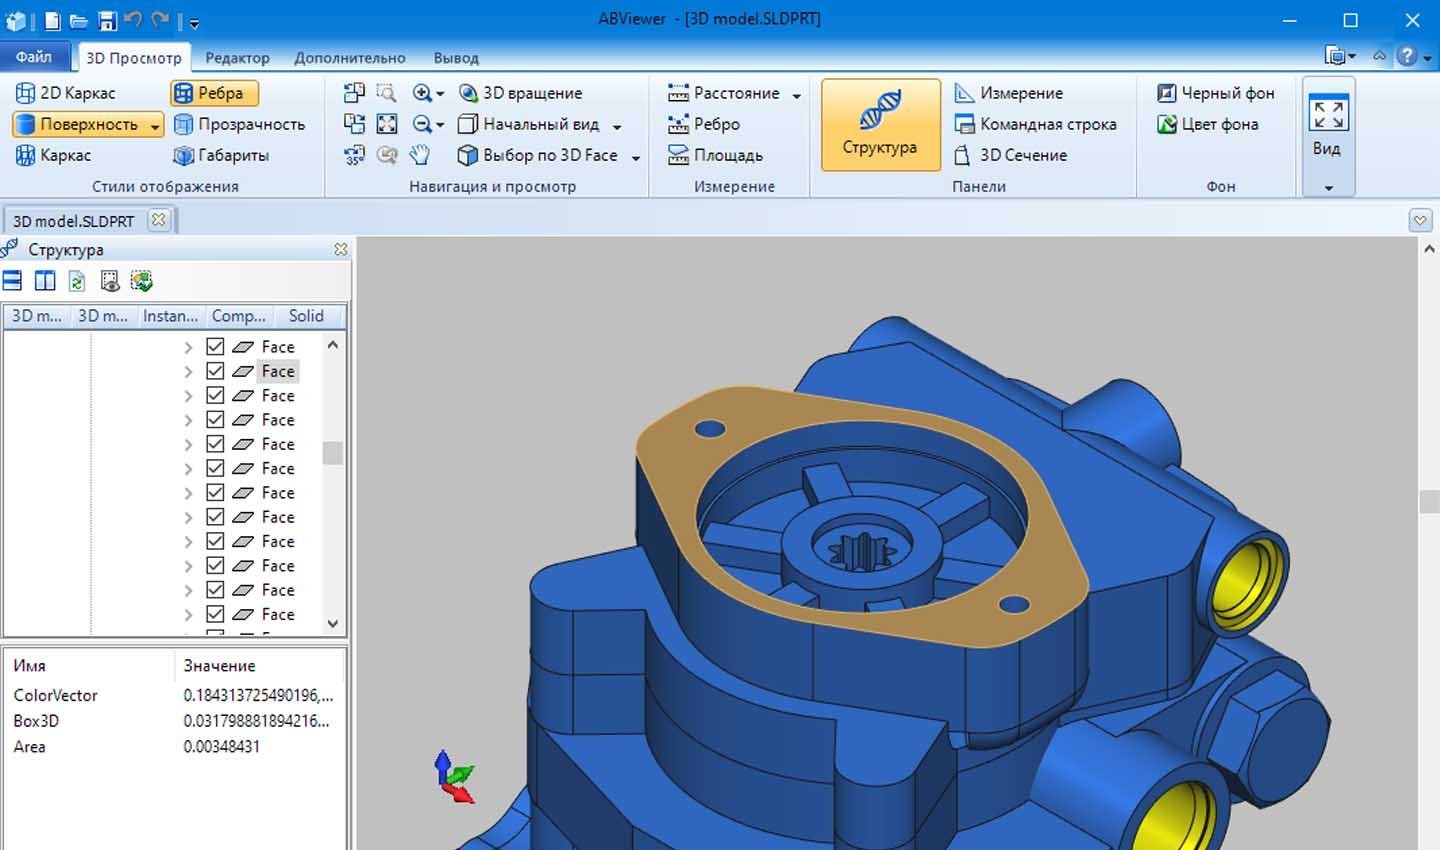1440x850 pixels.
Task: Open the Поверхность dropdown arrow
Action: pyautogui.click(x=155, y=125)
